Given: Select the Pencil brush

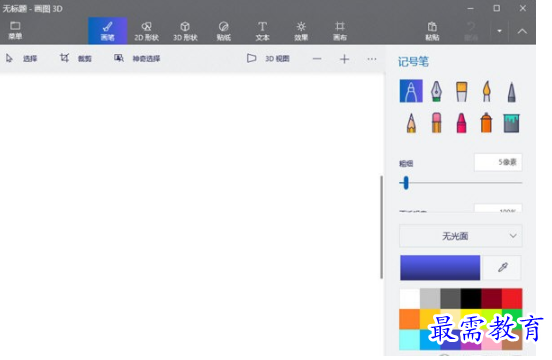Looking at the screenshot, I should pyautogui.click(x=411, y=123).
